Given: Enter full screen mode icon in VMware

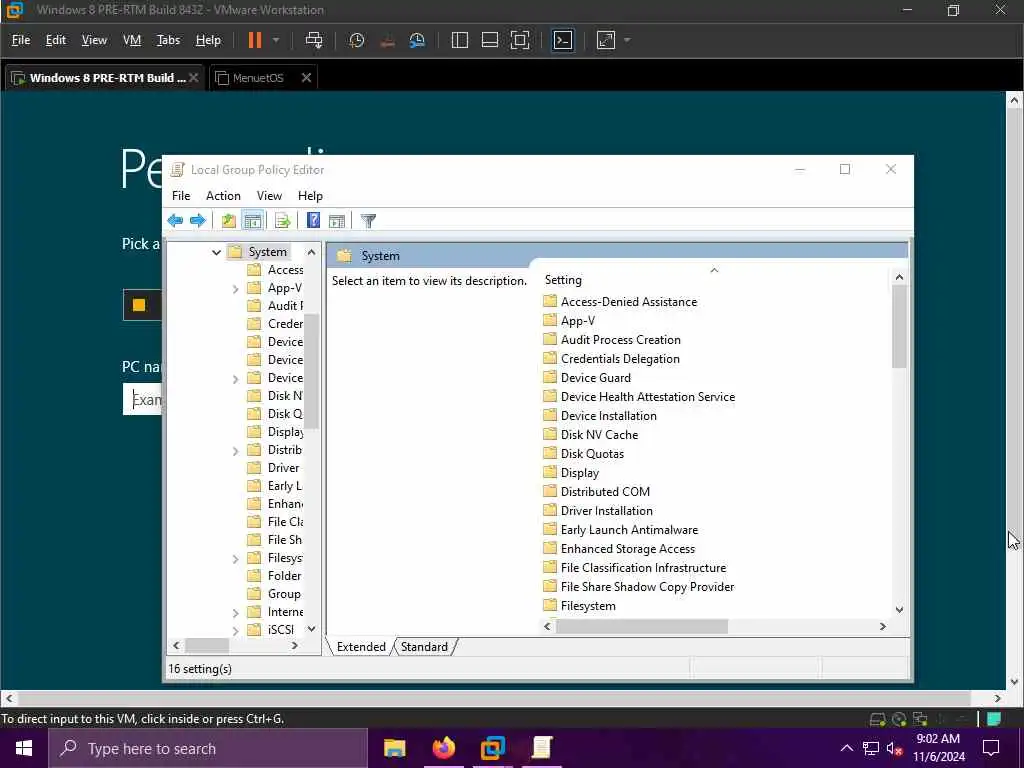Looking at the screenshot, I should click(x=520, y=40).
